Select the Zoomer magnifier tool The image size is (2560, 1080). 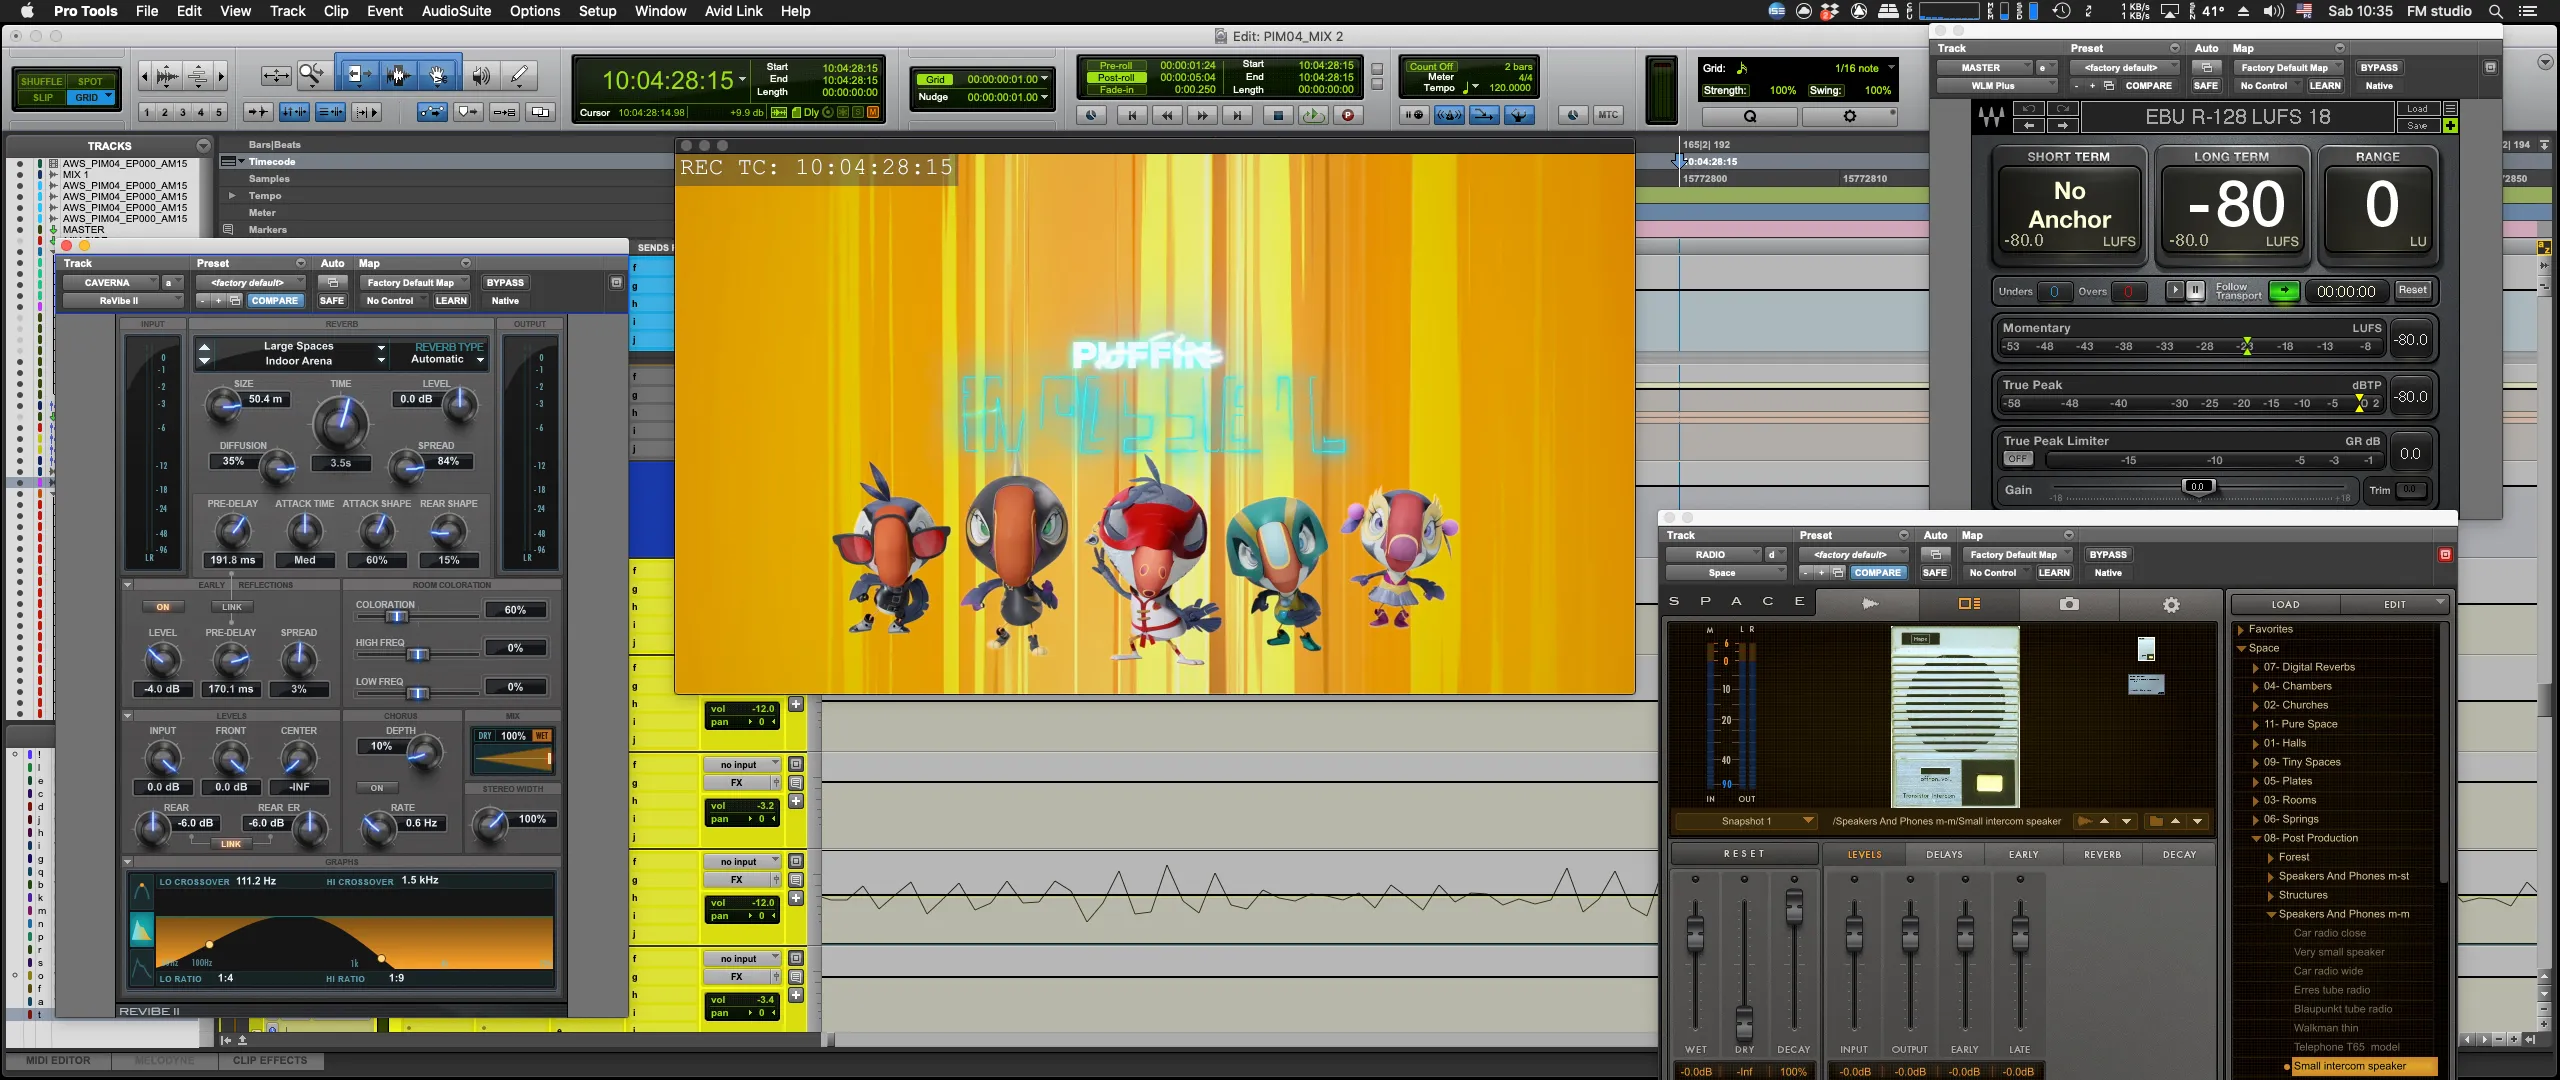click(312, 75)
